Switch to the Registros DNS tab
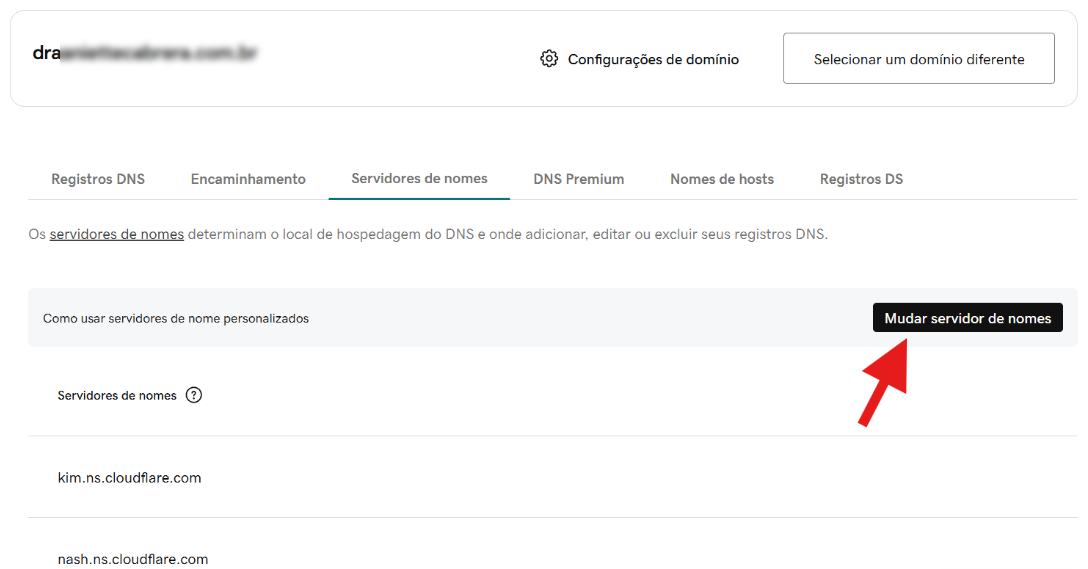 pos(98,179)
